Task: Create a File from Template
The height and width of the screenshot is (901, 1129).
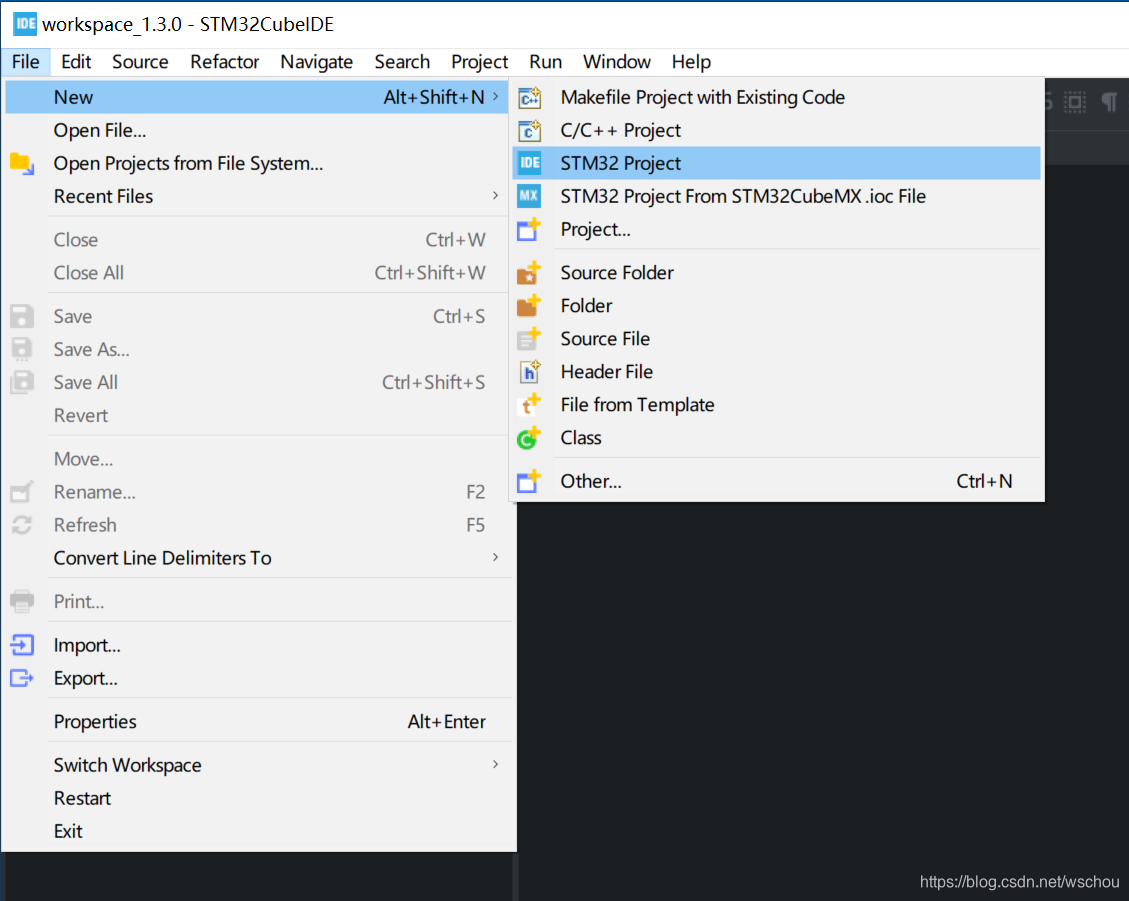Action: pyautogui.click(x=638, y=404)
